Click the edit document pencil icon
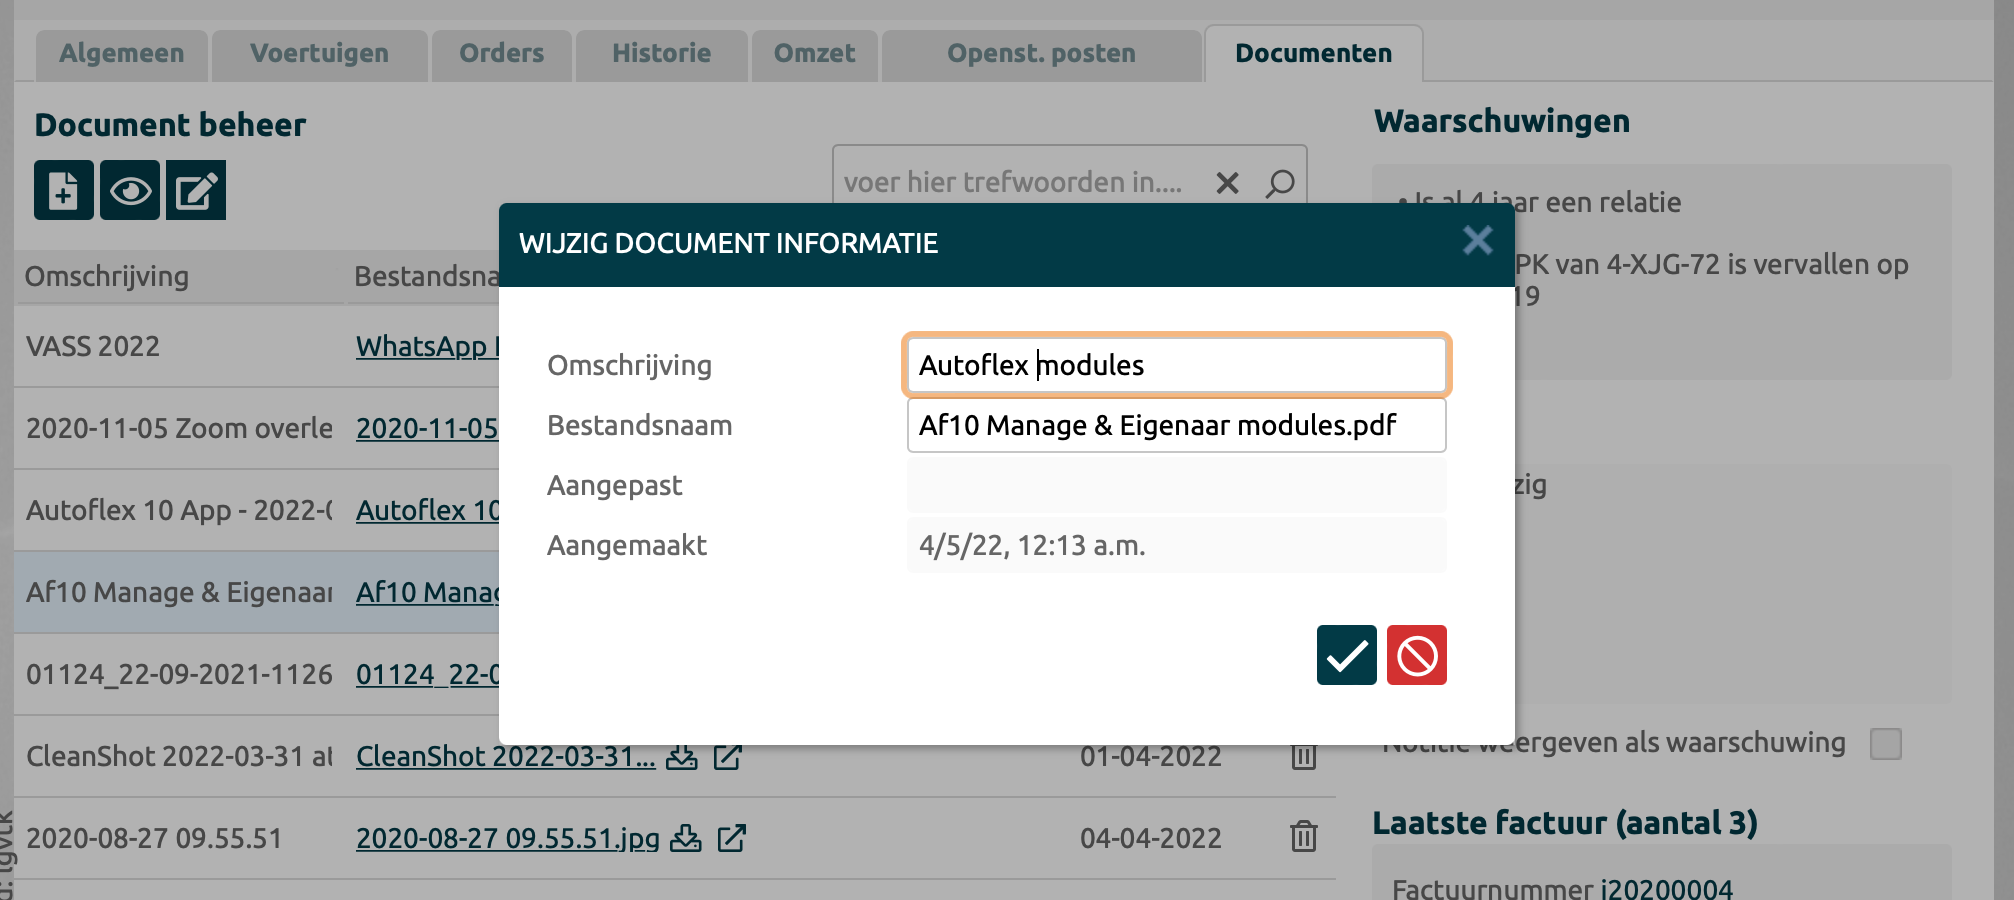This screenshot has height=900, width=2014. (x=196, y=190)
